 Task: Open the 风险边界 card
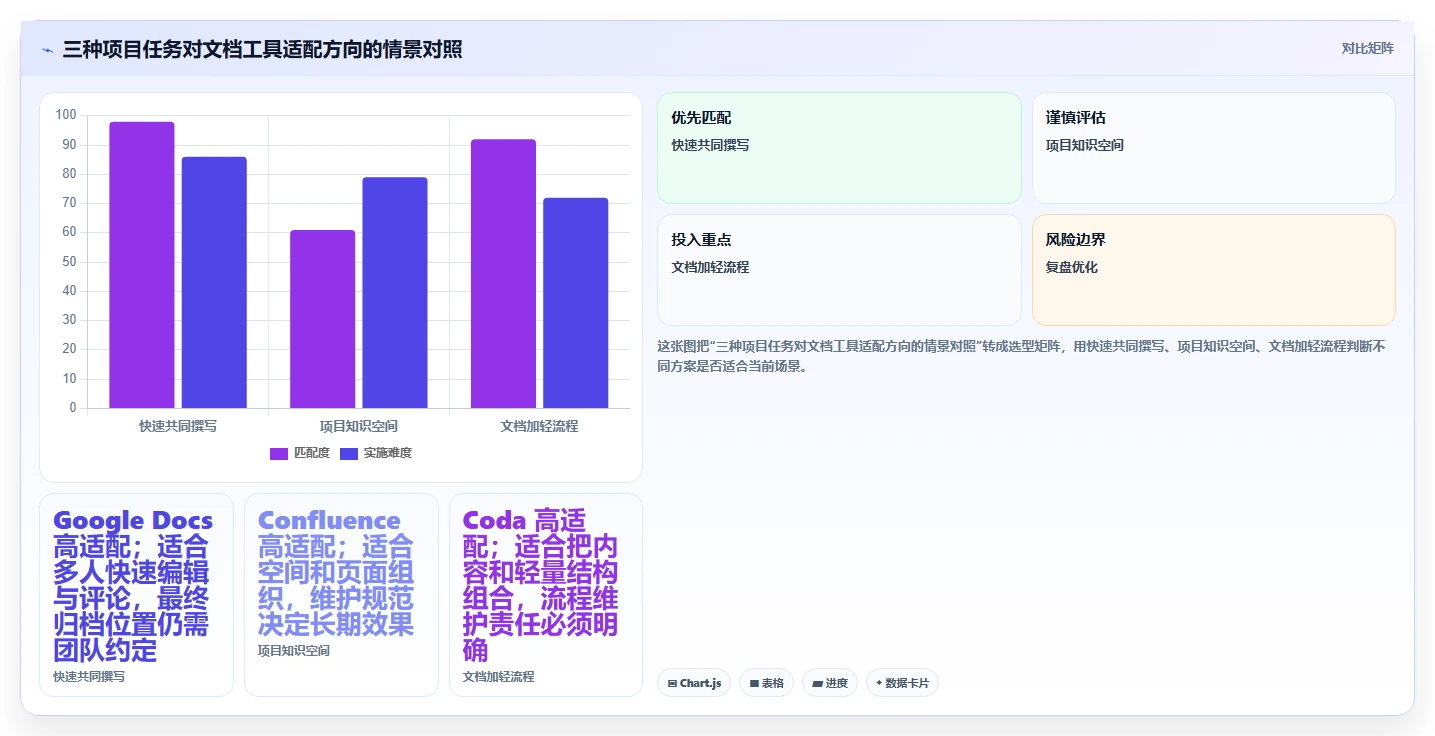(1213, 270)
